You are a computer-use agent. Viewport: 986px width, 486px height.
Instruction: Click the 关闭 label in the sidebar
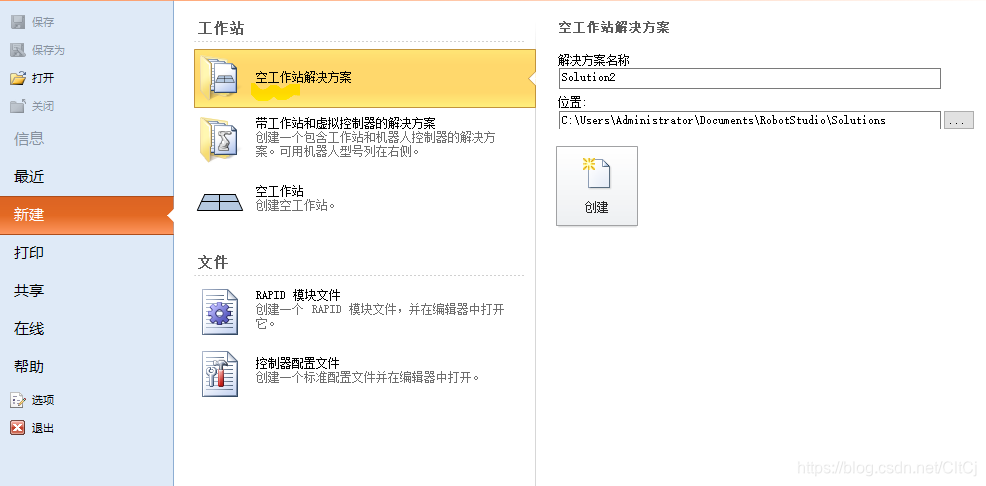coord(43,106)
